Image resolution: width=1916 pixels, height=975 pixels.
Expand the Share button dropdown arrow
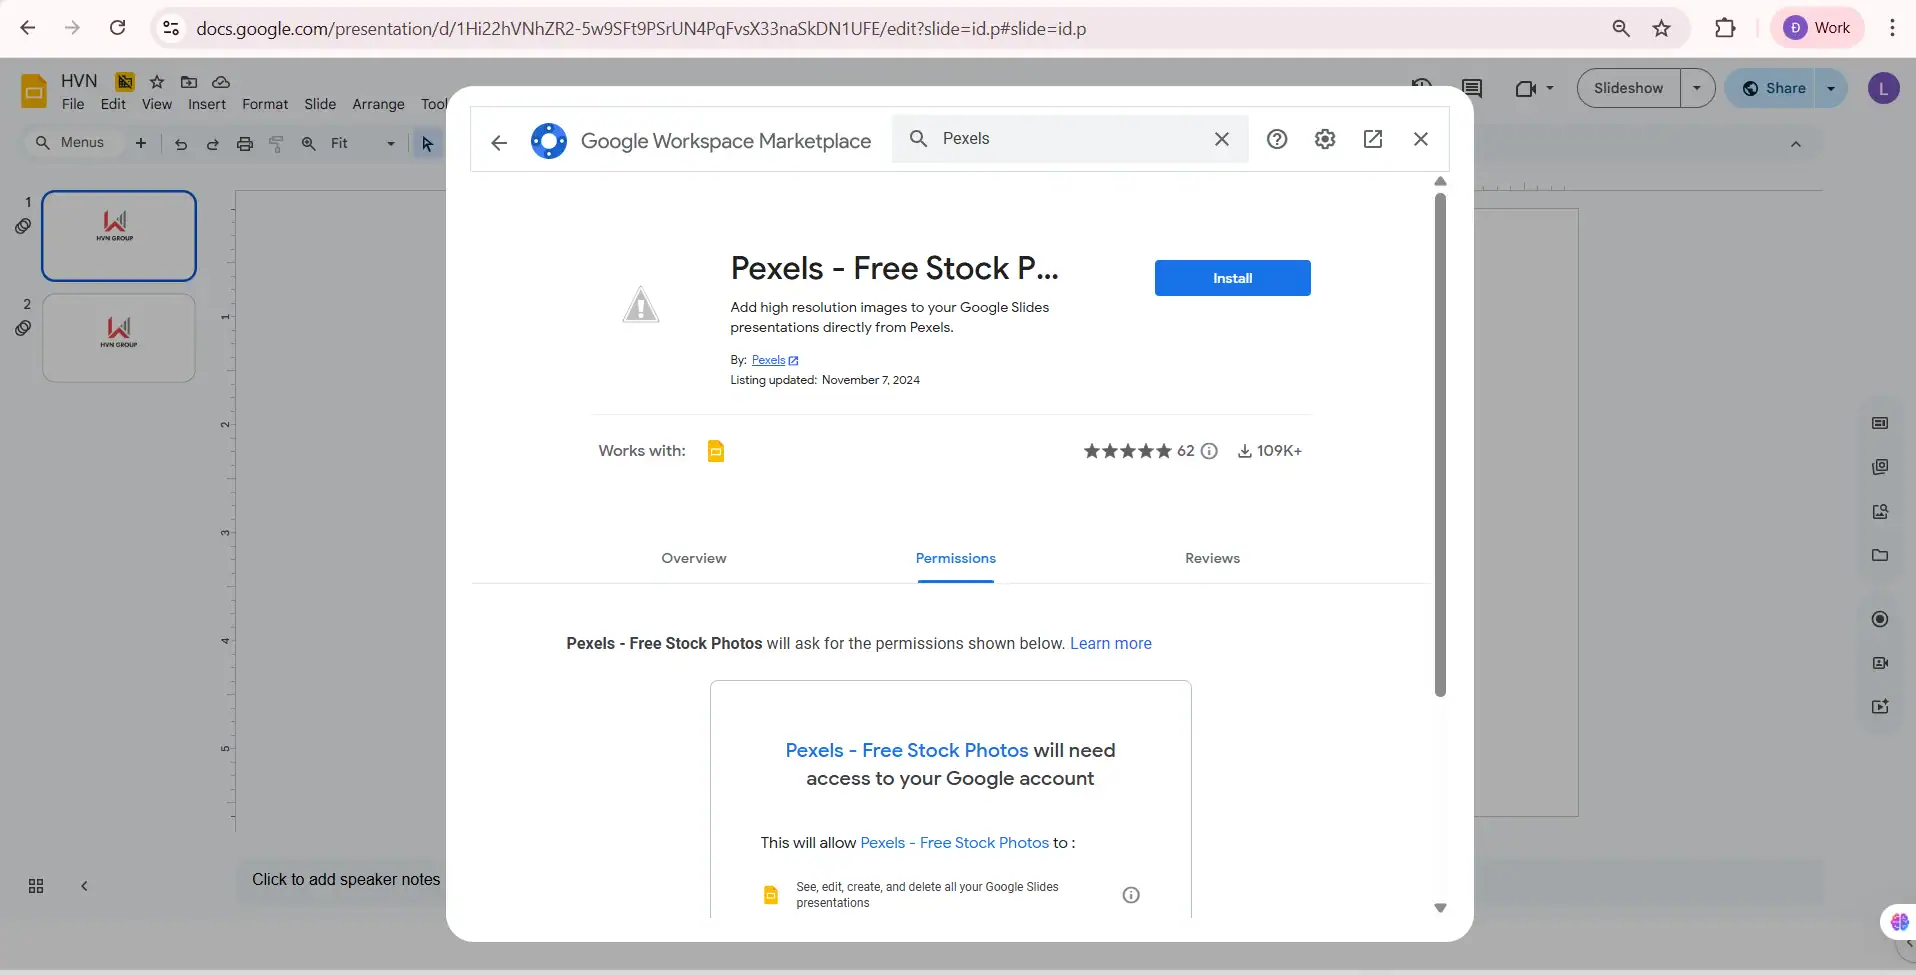tap(1830, 88)
